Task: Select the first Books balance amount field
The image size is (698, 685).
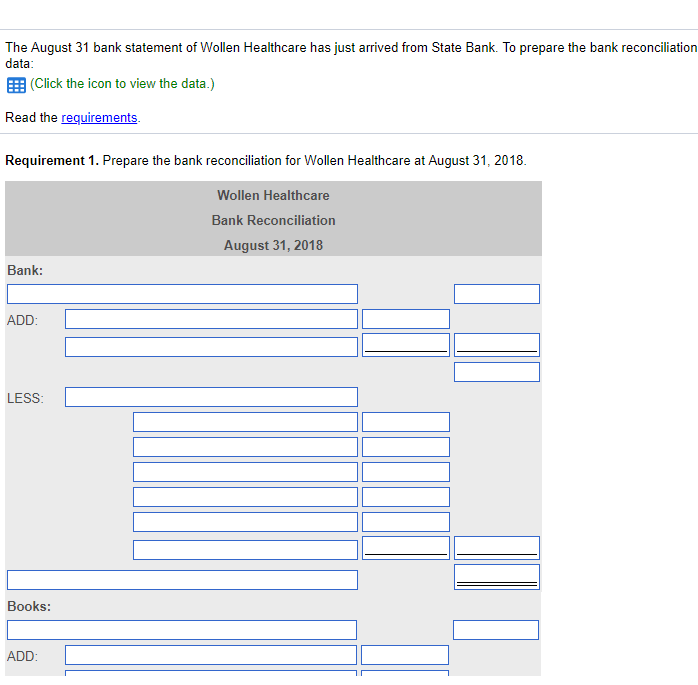Action: point(496,630)
